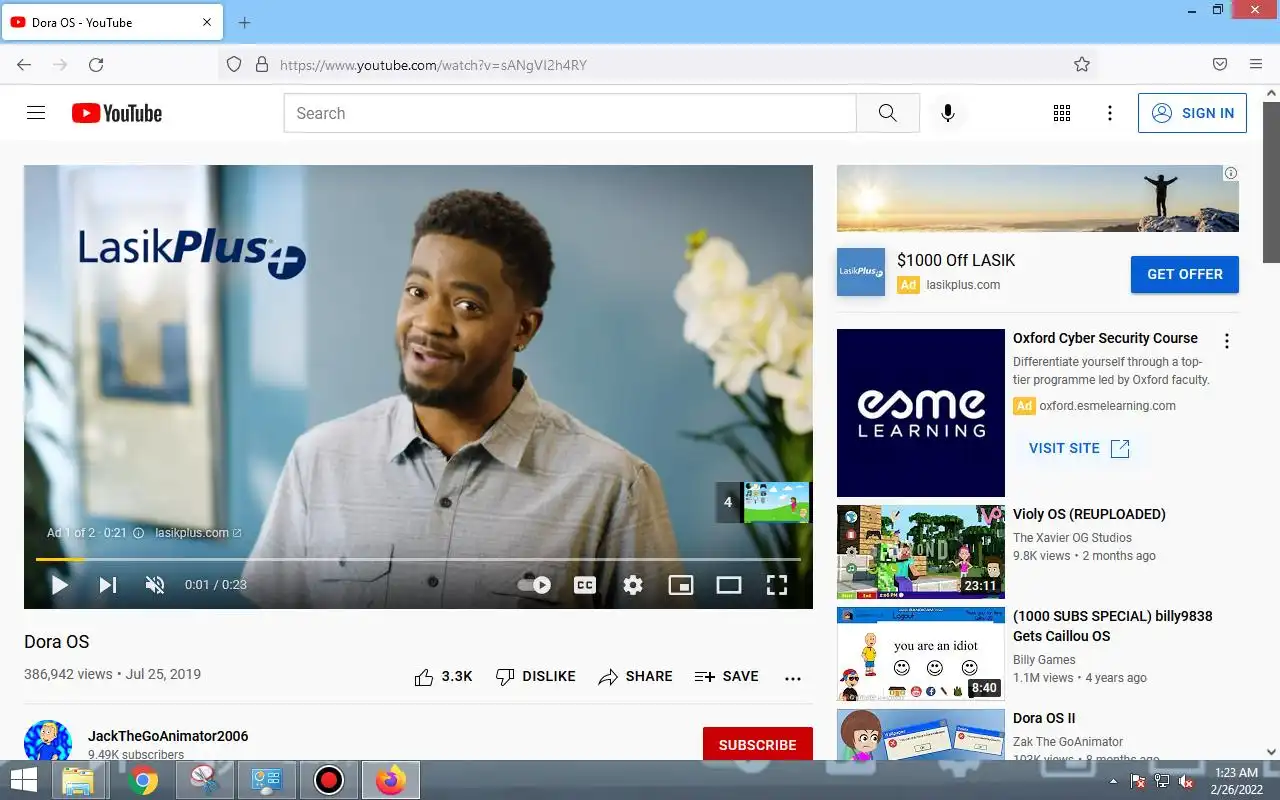Unmute the video player volume

pyautogui.click(x=155, y=585)
